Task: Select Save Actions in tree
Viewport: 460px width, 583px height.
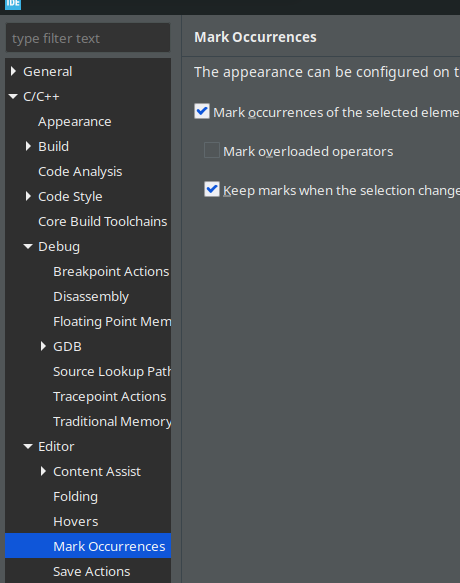Action: (x=92, y=571)
